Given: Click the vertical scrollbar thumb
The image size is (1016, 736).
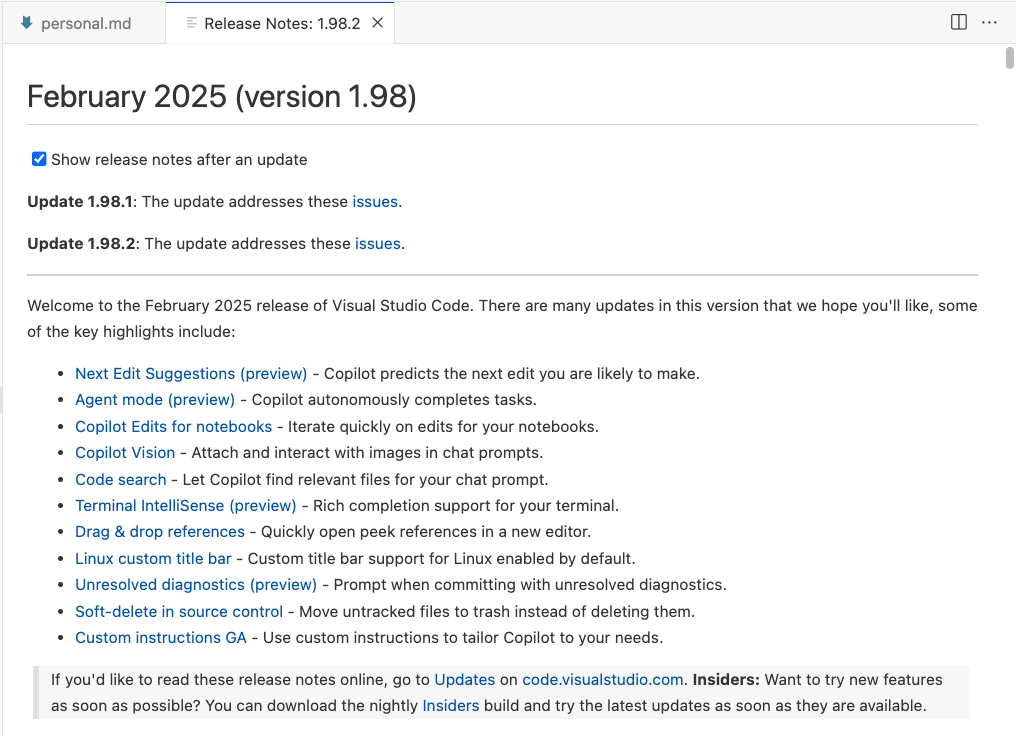Looking at the screenshot, I should tap(1010, 57).
